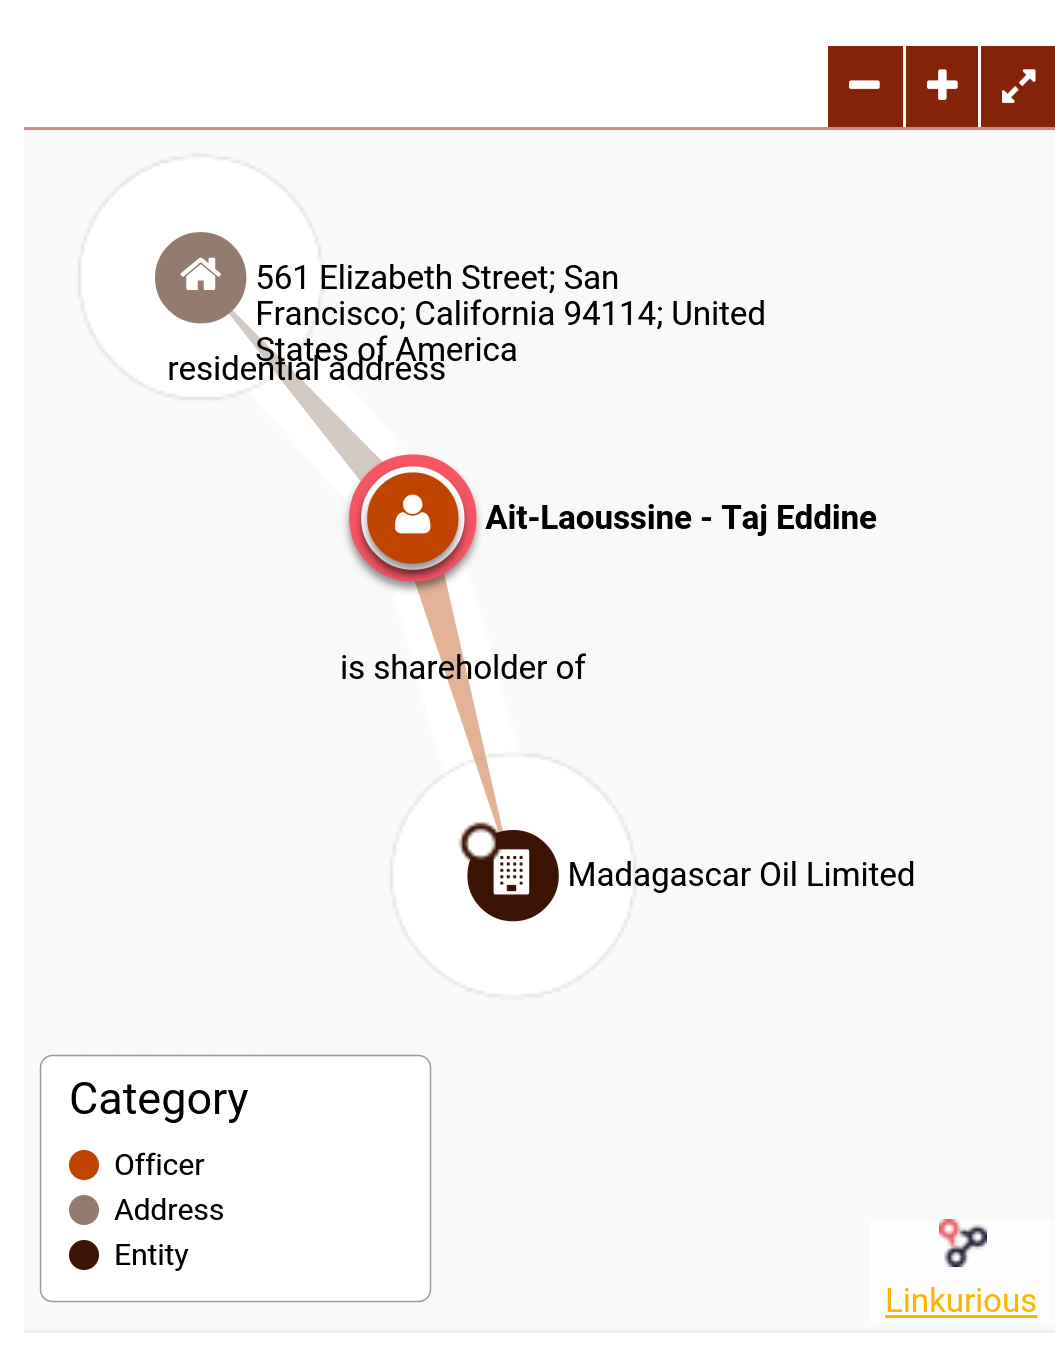
Task: Toggle fullscreen graph view
Action: click(x=1018, y=86)
